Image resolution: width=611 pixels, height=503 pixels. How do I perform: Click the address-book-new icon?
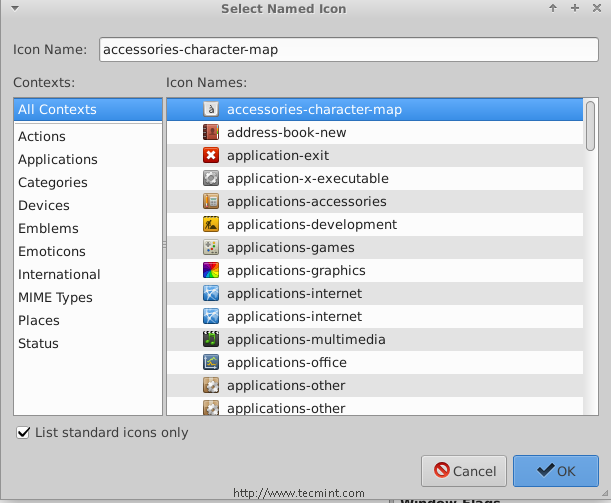click(210, 132)
